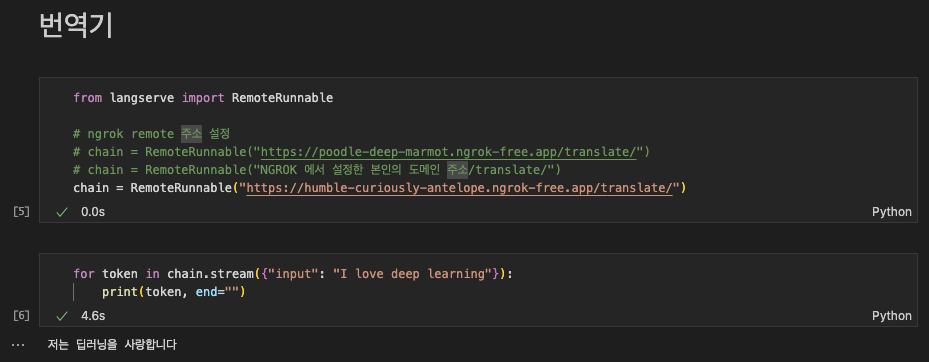Viewport: 929px width, 362px height.
Task: Click the success checkmark of cell 5
Action: (62, 212)
